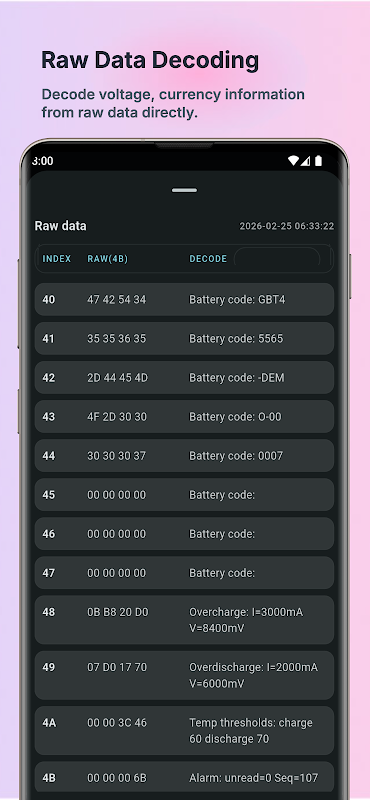The height and width of the screenshot is (800, 370).
Task: Open the Overcharge row at index 48
Action: 184,620
